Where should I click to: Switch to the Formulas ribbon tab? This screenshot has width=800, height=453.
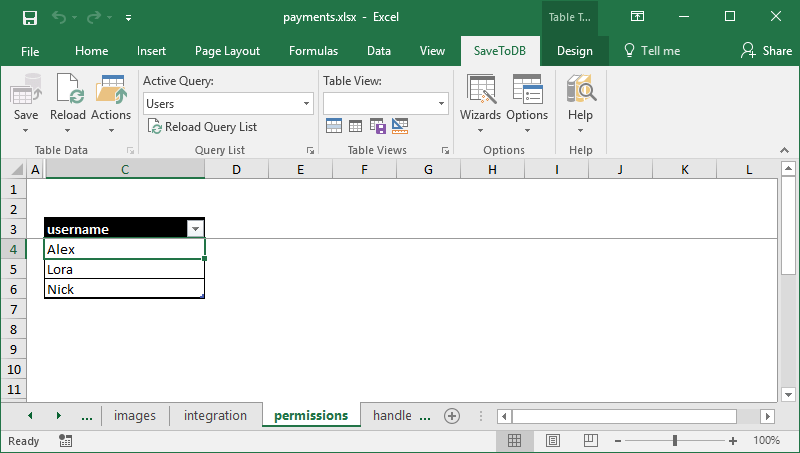pyautogui.click(x=313, y=51)
